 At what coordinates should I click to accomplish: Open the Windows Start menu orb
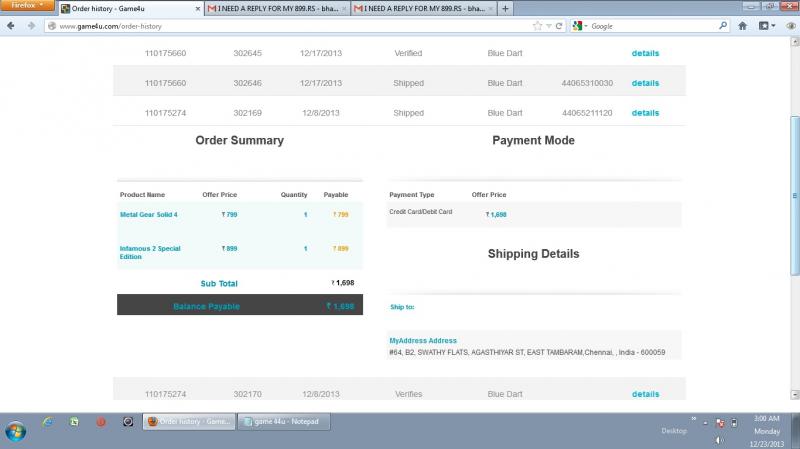(x=15, y=432)
